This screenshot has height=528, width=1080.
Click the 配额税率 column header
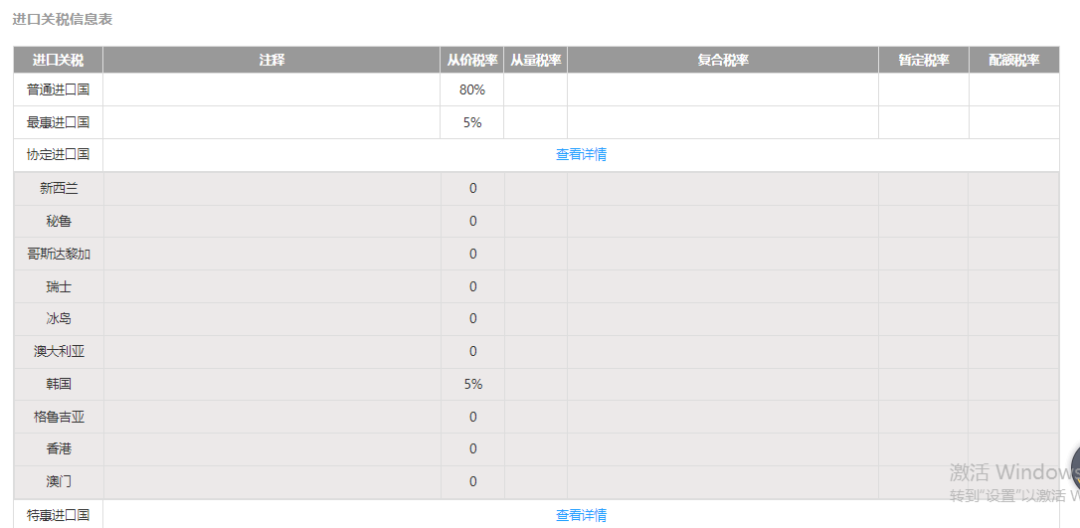point(1014,60)
